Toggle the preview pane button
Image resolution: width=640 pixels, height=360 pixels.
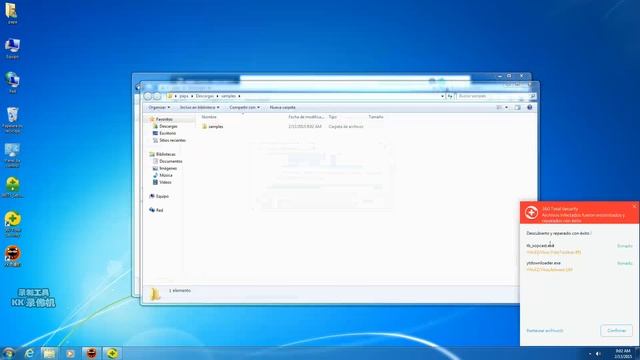(518, 107)
